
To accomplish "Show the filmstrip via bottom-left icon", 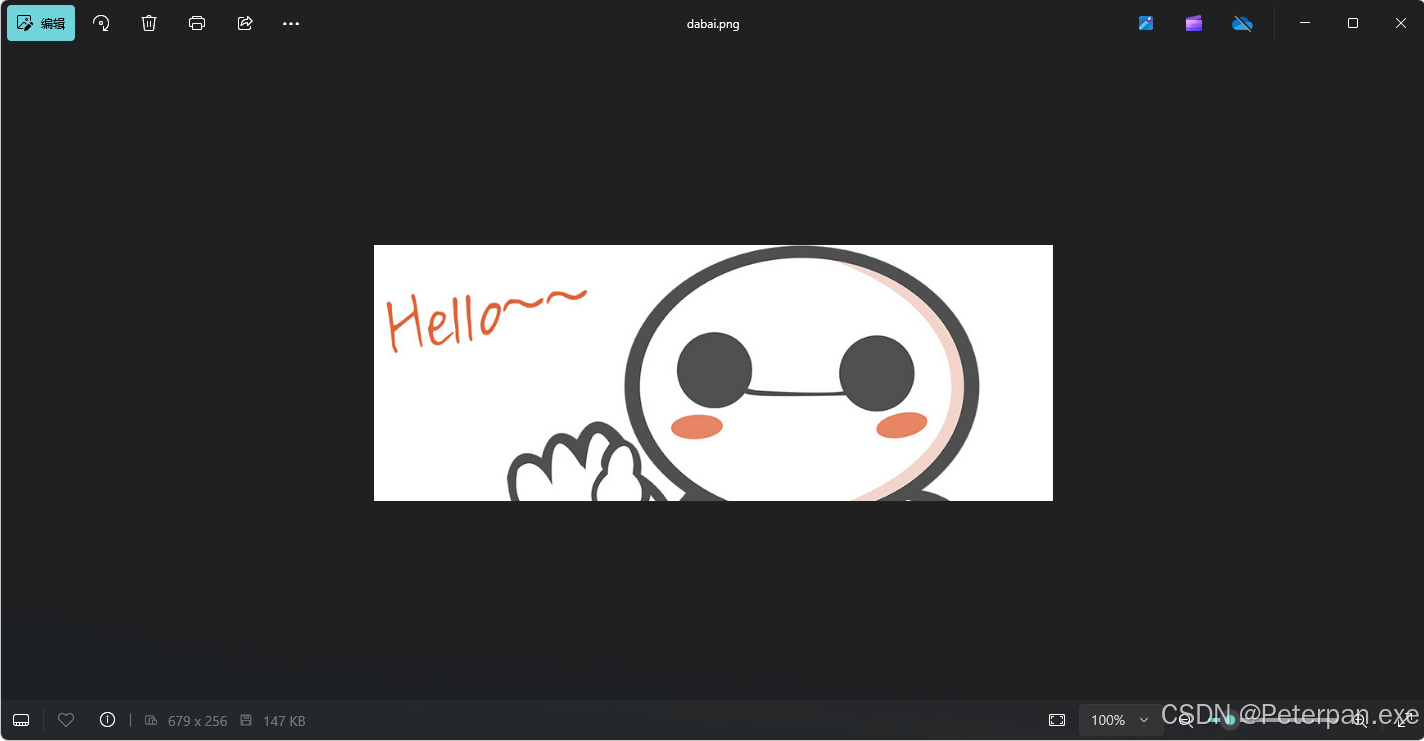I will 21,720.
